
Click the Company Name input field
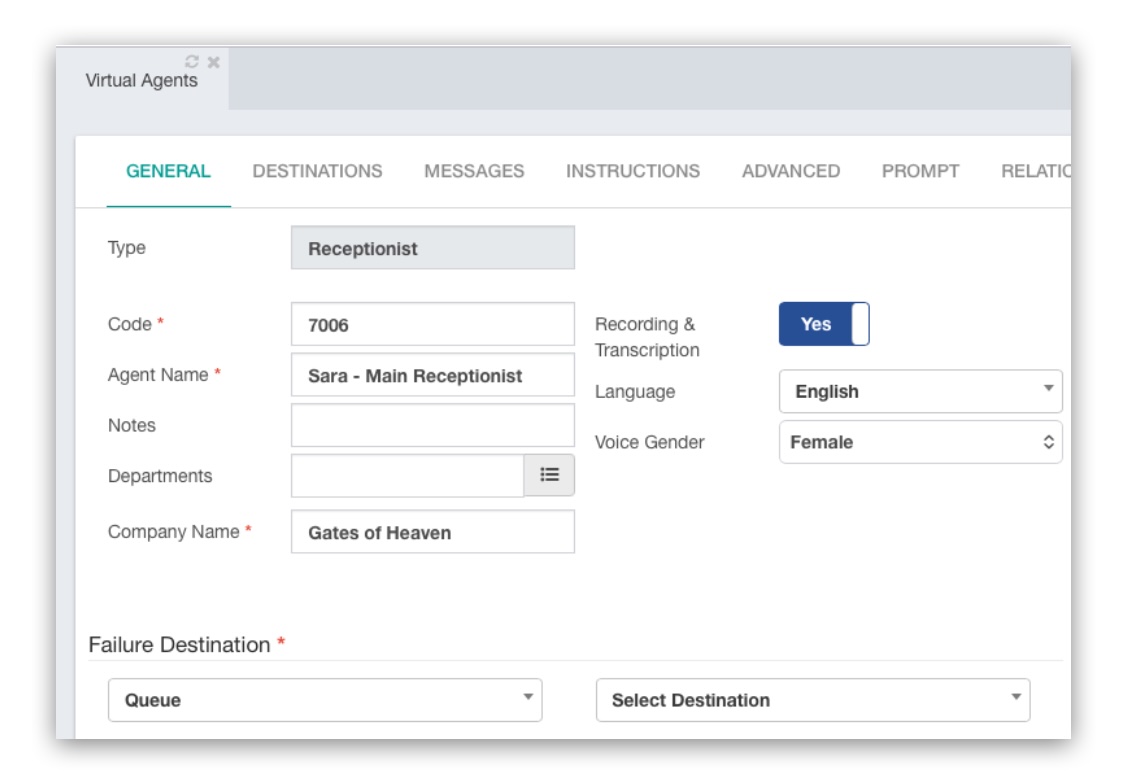[x=433, y=532]
